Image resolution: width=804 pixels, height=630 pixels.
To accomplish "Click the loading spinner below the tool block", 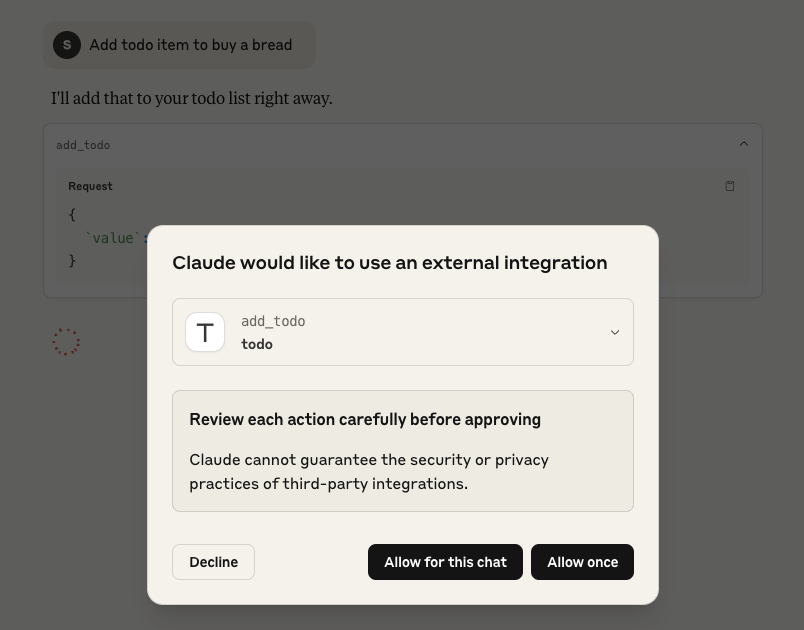I will pos(66,342).
